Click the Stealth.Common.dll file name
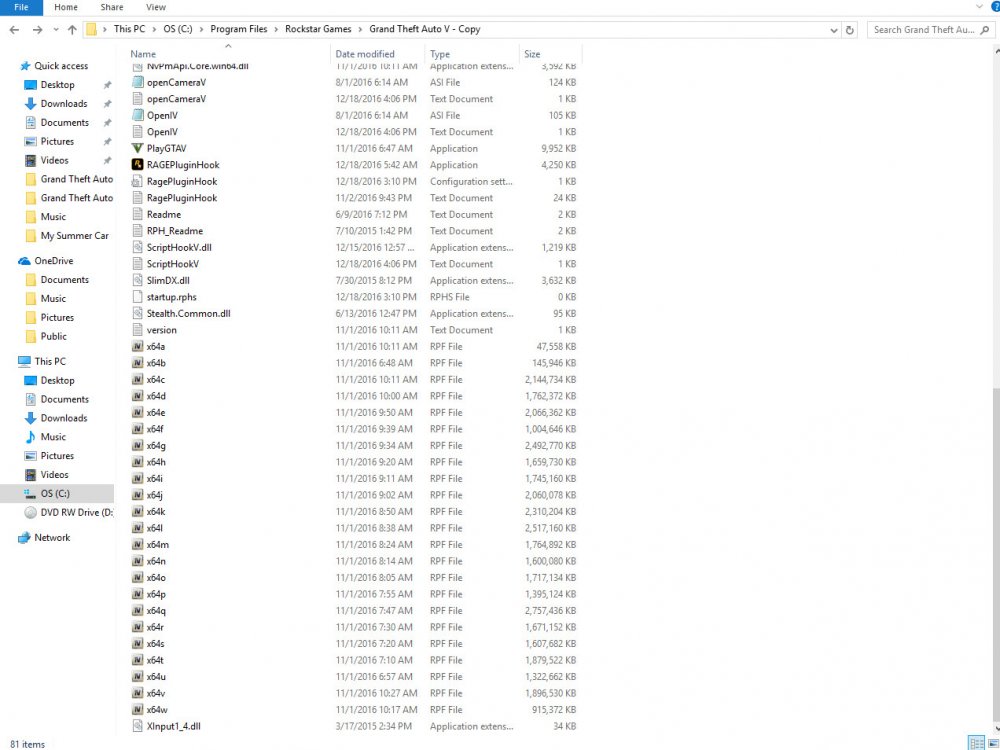Screen dimensions: 1000x750 (188, 313)
